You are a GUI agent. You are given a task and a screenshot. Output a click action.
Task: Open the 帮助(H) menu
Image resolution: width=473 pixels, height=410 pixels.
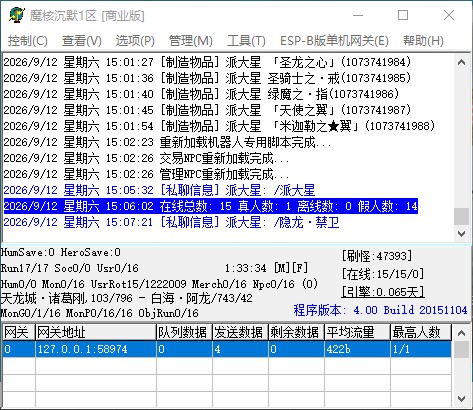423,41
